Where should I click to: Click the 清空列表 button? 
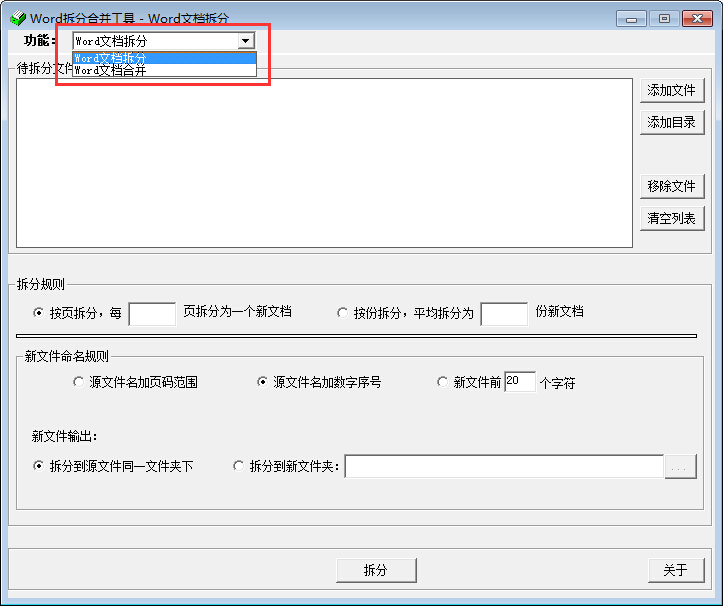(x=672, y=219)
